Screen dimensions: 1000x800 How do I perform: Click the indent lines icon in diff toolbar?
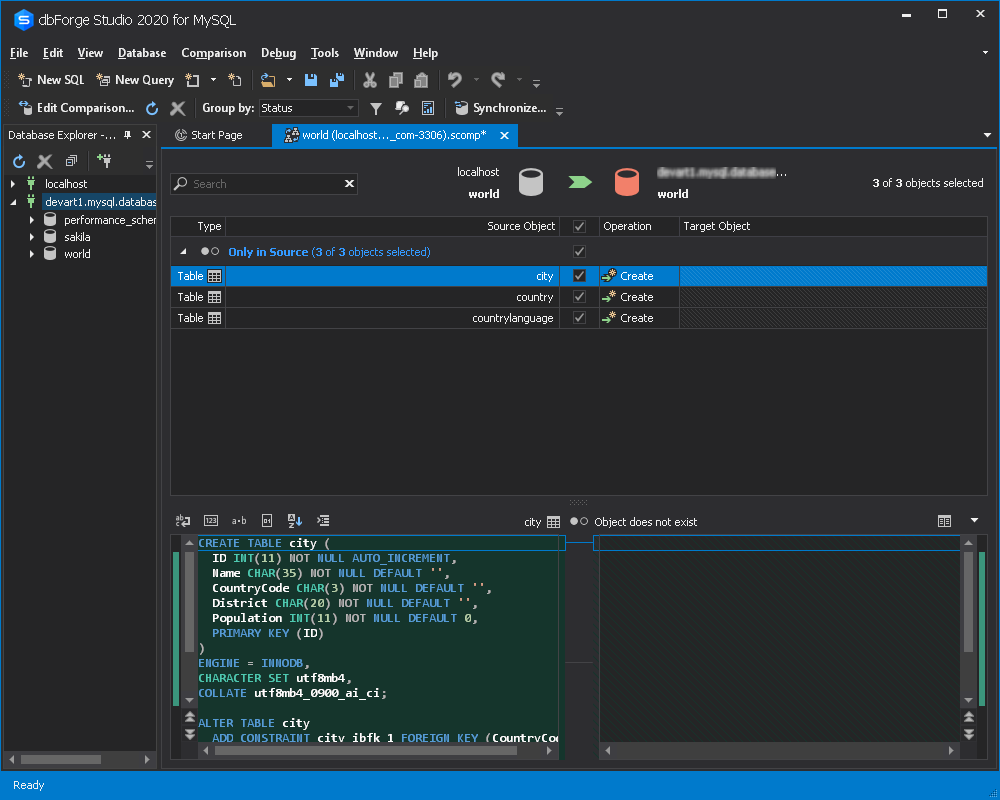pyautogui.click(x=323, y=521)
